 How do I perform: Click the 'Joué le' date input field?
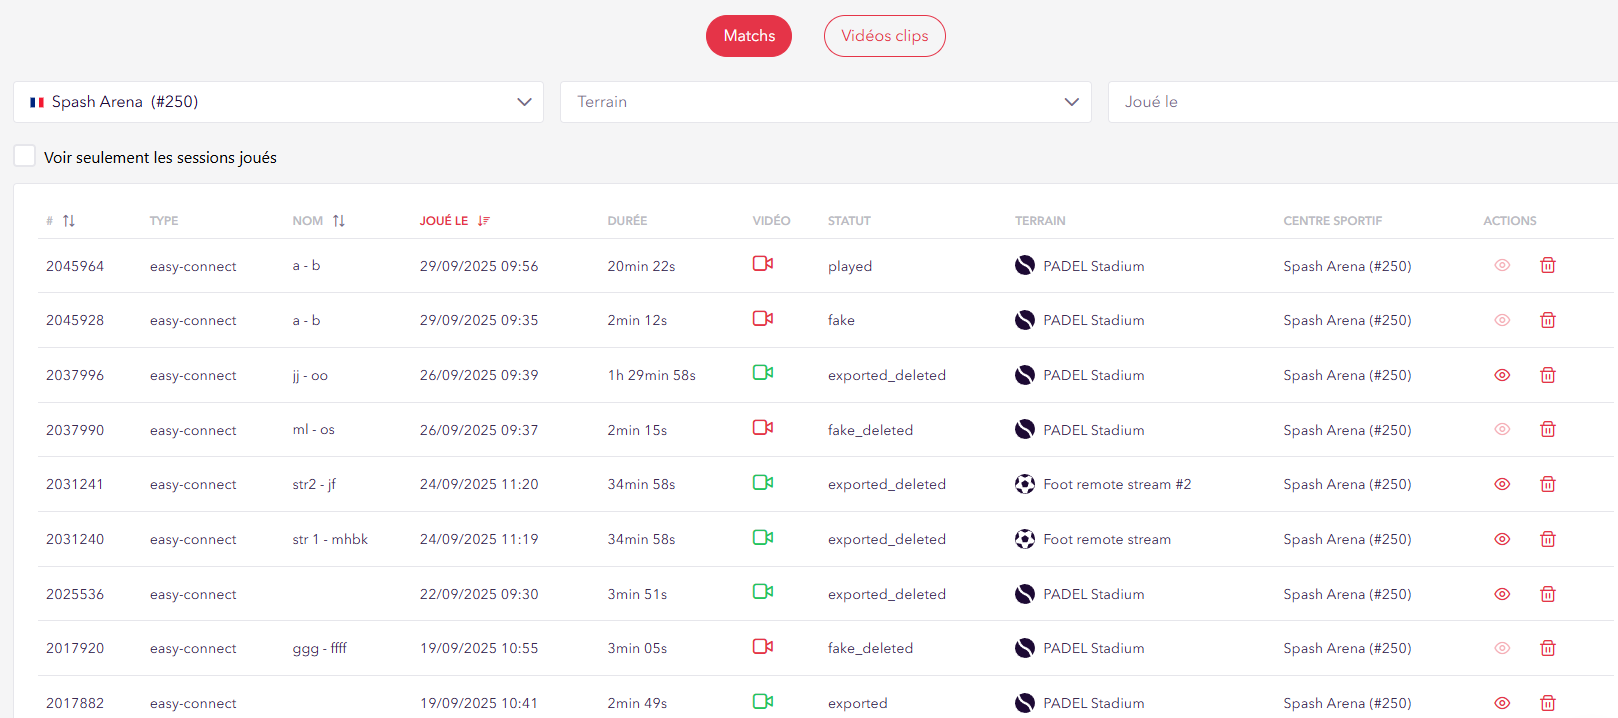tap(1360, 102)
